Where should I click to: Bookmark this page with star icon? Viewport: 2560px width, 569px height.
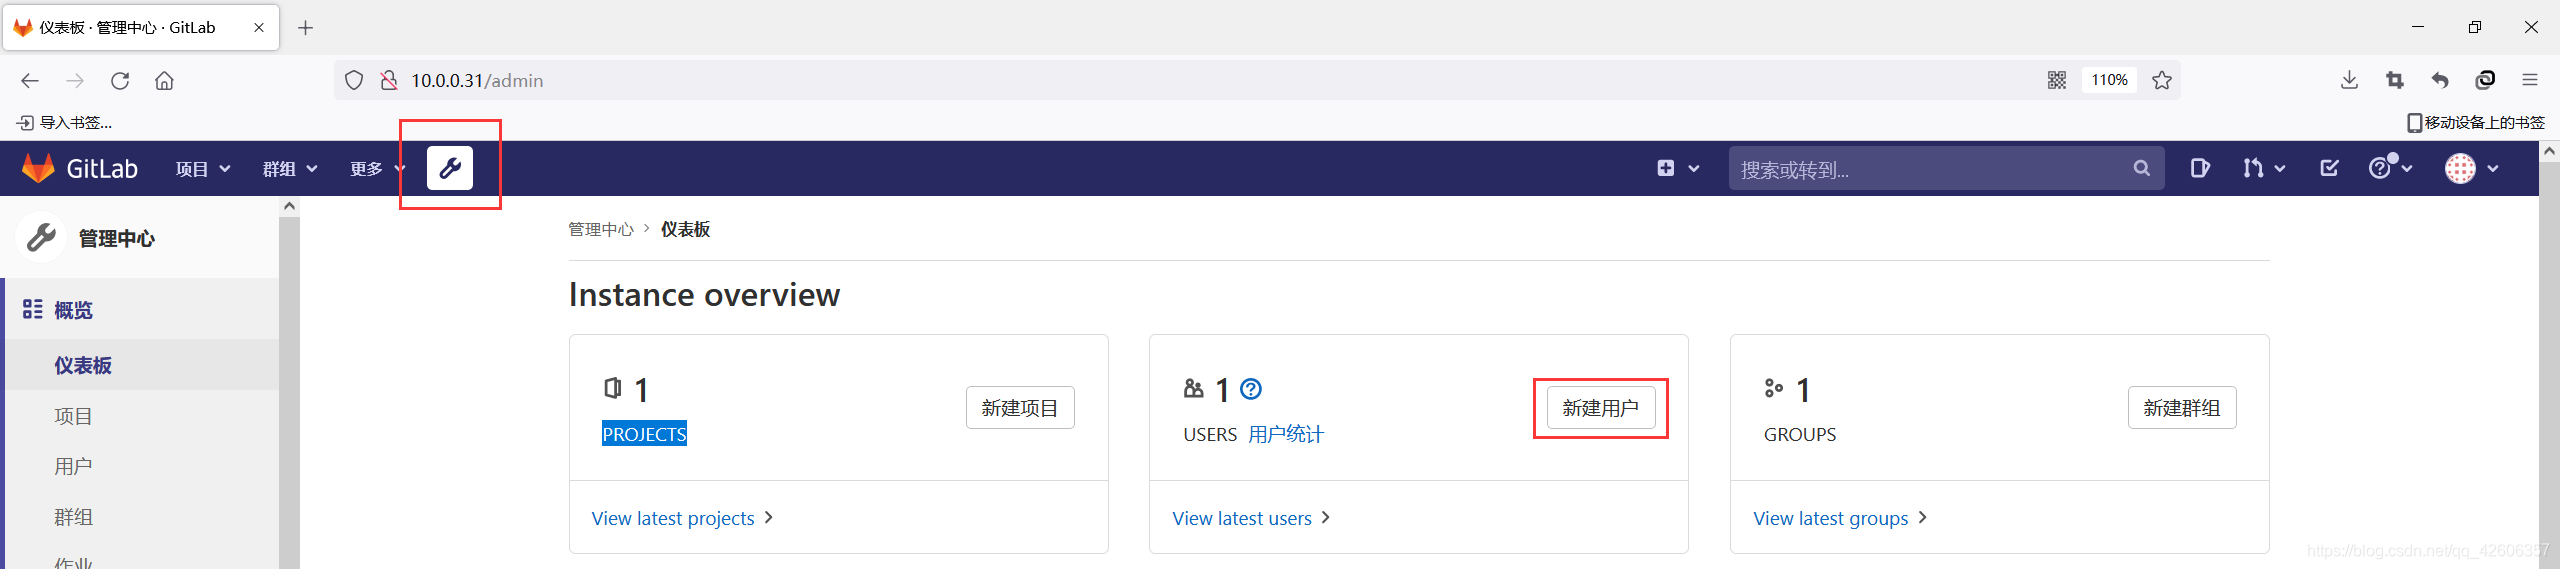click(2162, 80)
